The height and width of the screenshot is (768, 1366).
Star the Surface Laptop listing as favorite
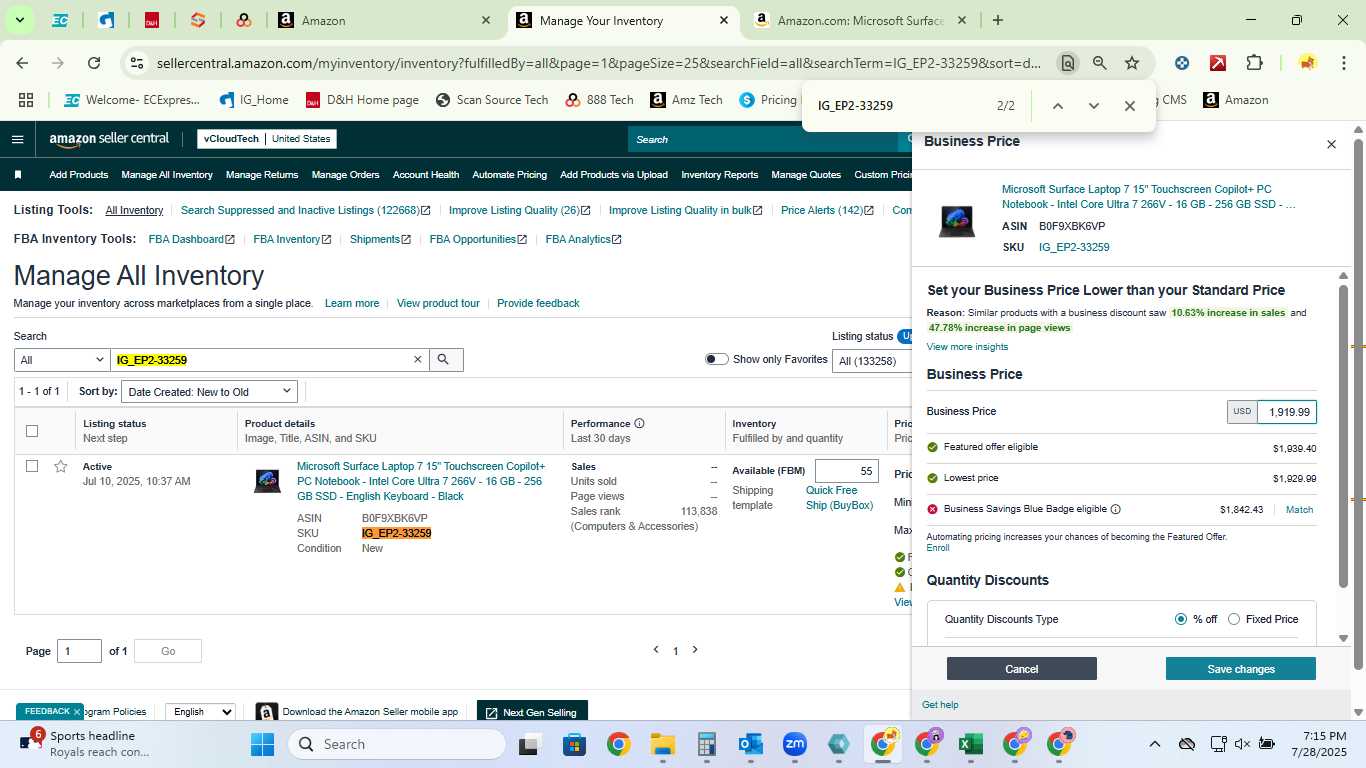coord(61,466)
